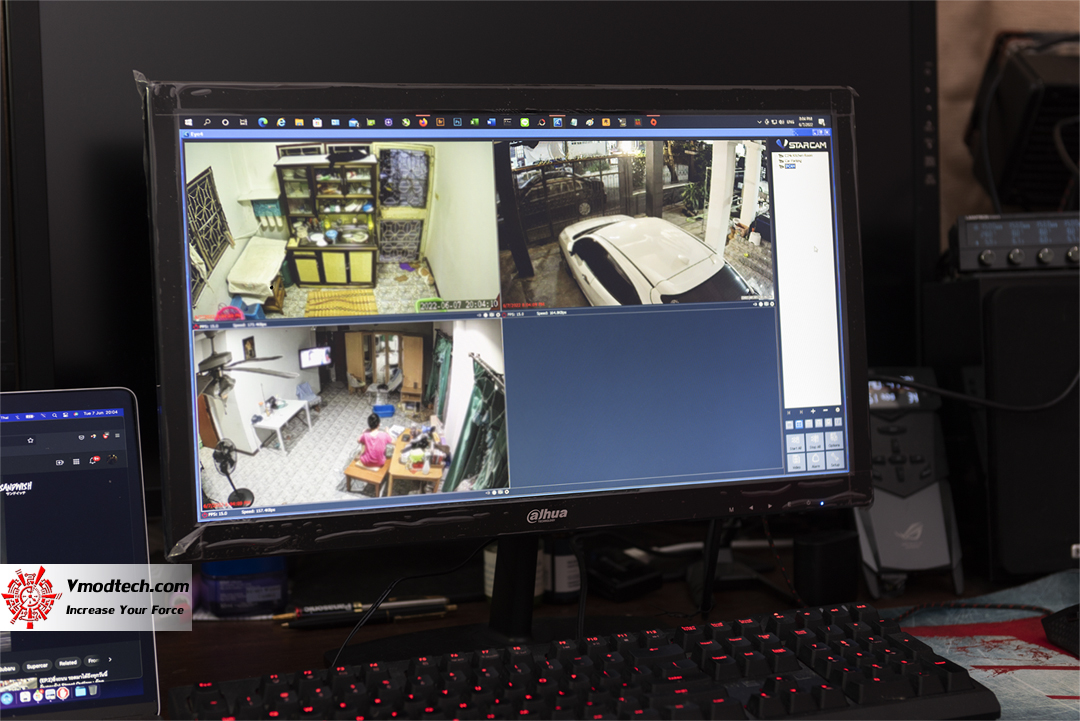The height and width of the screenshot is (721, 1080).
Task: Open YouTube notifications bell on the laptop
Action: [93, 461]
